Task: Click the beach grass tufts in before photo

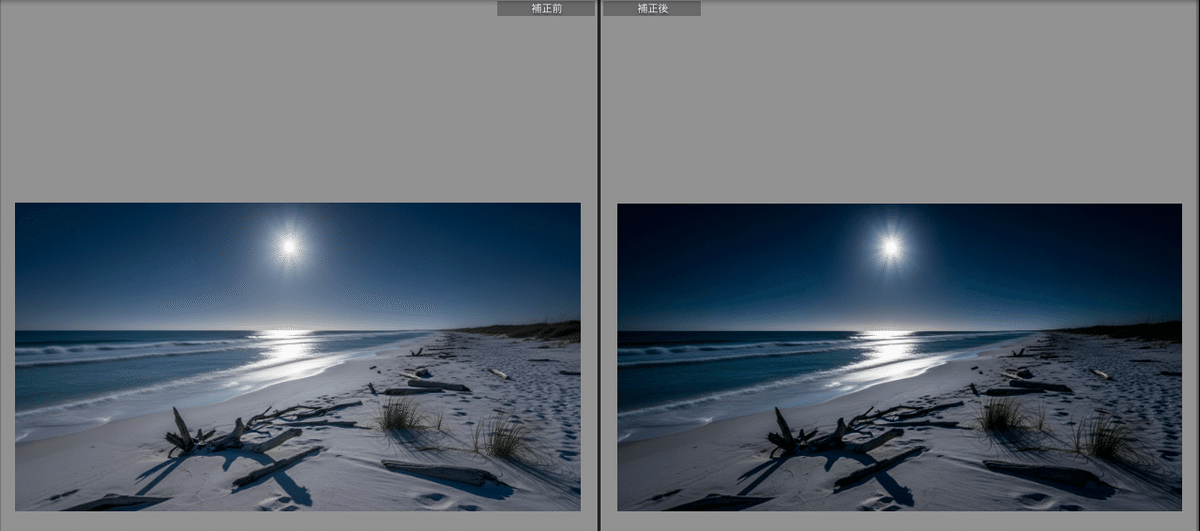Action: pyautogui.click(x=402, y=414)
